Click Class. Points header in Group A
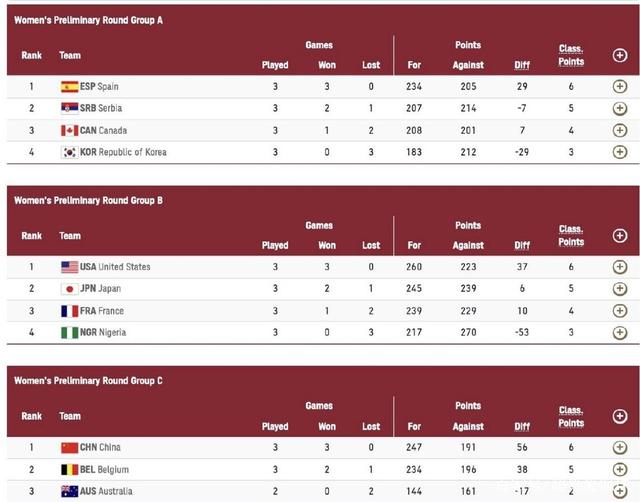Screen dimensions: 640x502 (571, 55)
